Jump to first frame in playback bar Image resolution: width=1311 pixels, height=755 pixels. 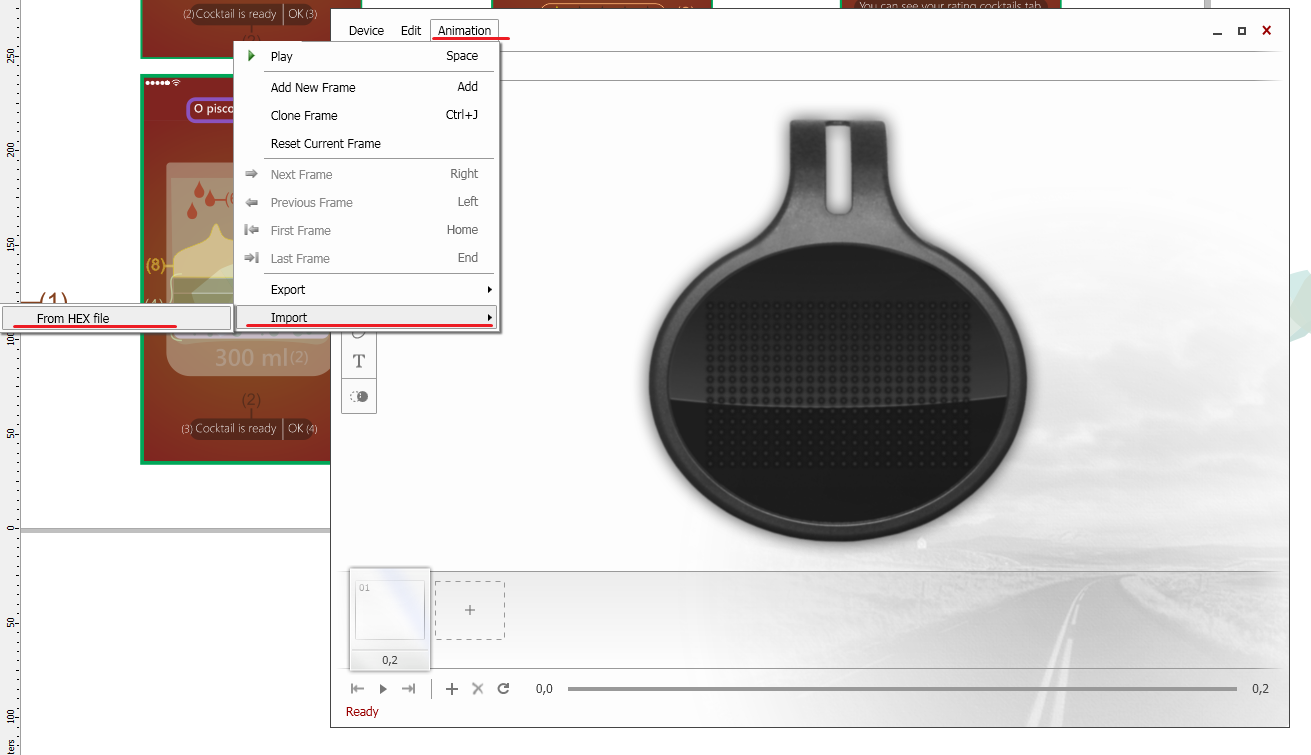[x=357, y=689]
